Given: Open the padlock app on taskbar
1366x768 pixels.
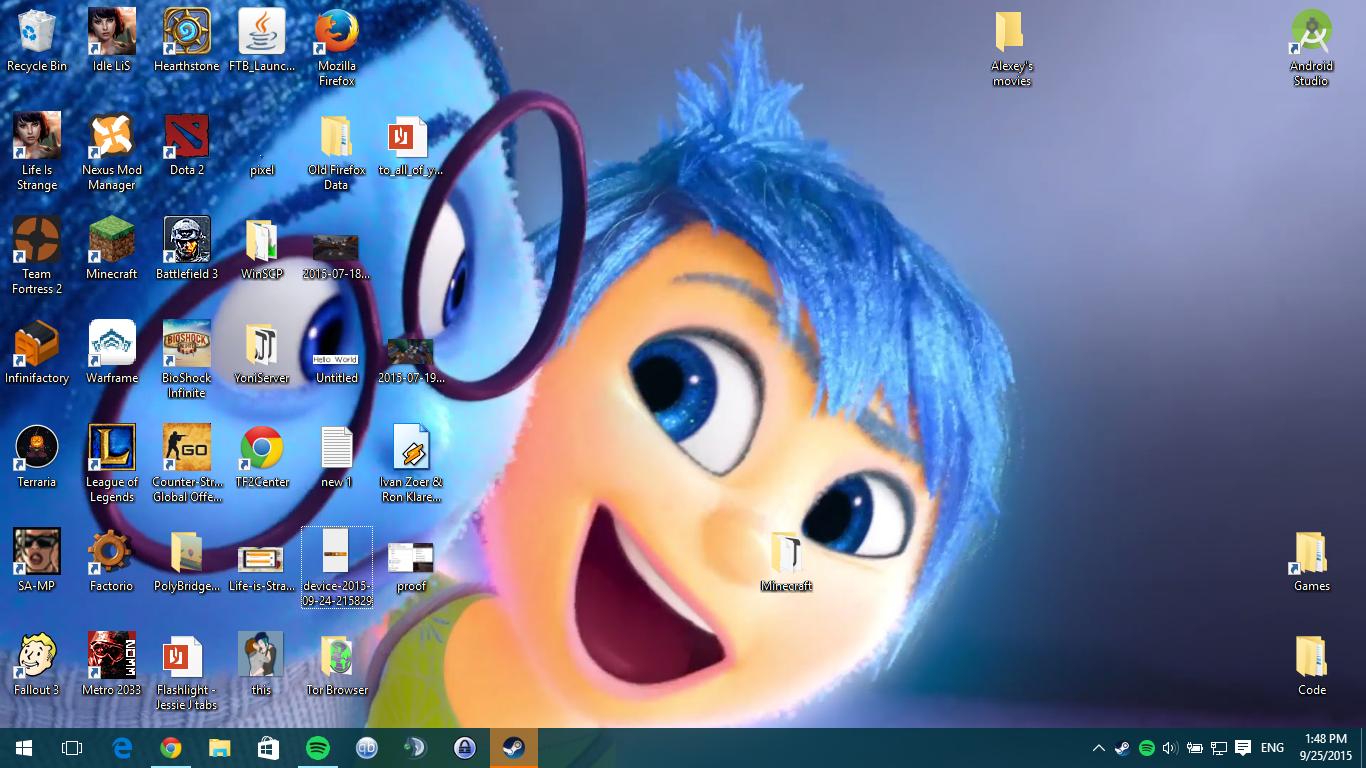Looking at the screenshot, I should point(465,748).
